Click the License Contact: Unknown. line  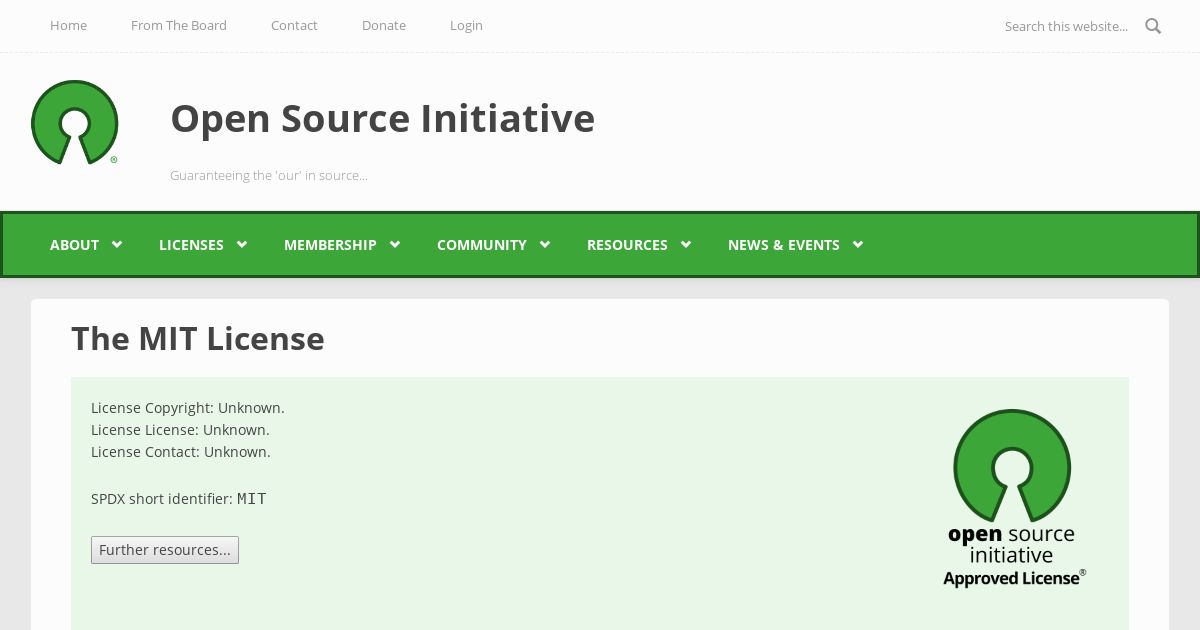click(x=181, y=452)
